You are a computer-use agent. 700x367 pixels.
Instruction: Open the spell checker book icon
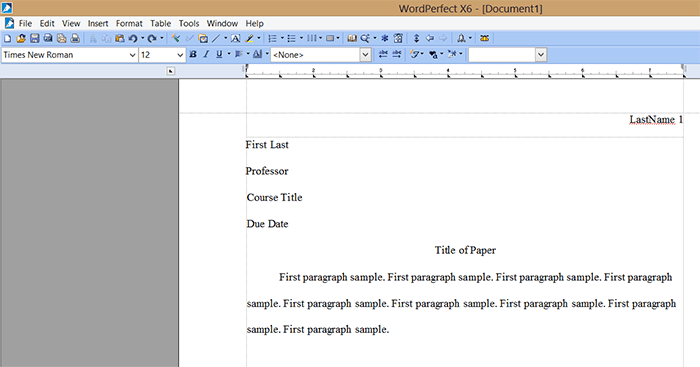(x=352, y=38)
